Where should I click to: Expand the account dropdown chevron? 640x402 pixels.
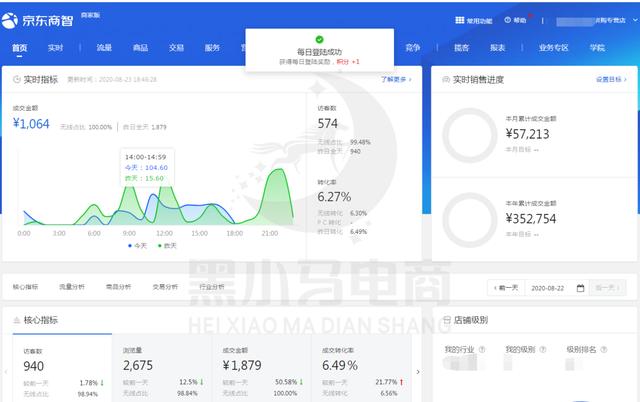coord(635,20)
